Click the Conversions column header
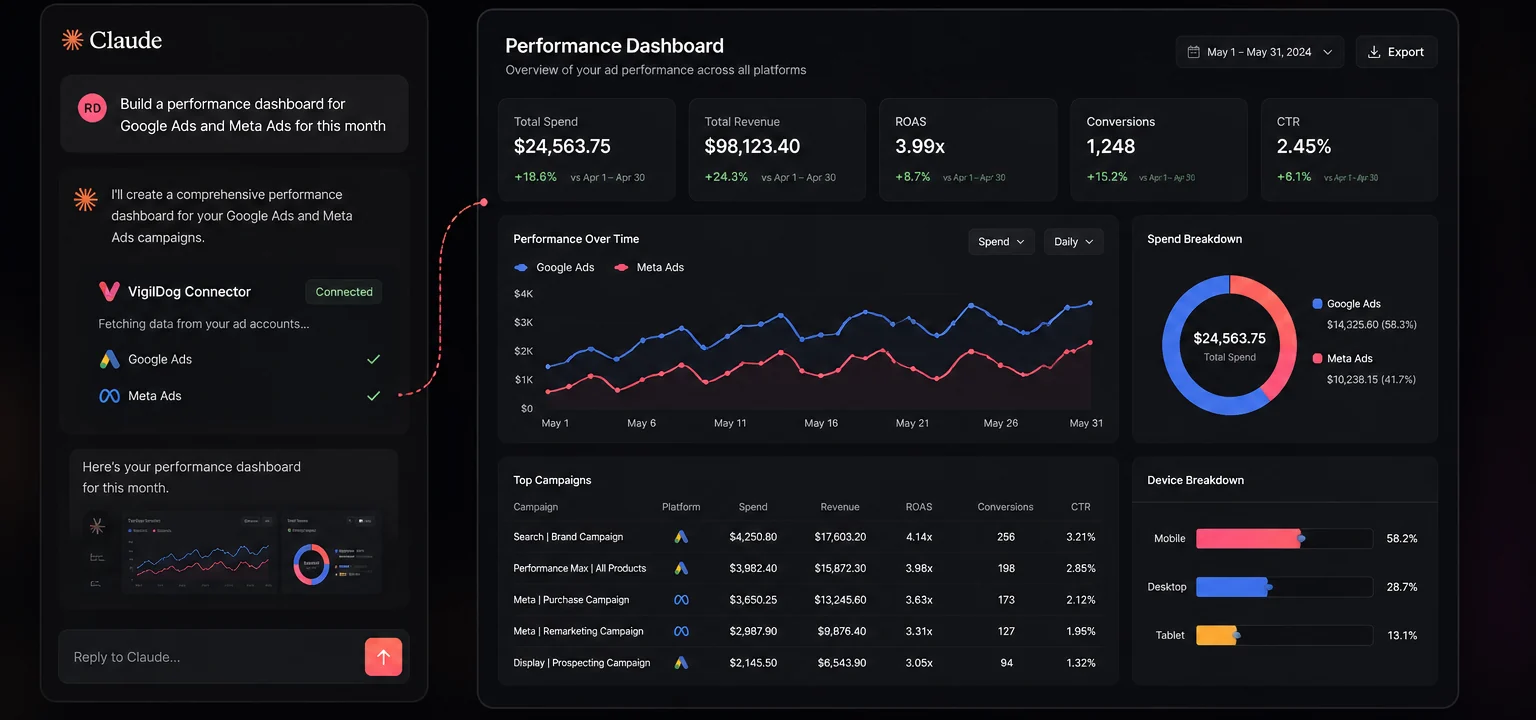Viewport: 1536px width, 720px height. tap(1005, 507)
